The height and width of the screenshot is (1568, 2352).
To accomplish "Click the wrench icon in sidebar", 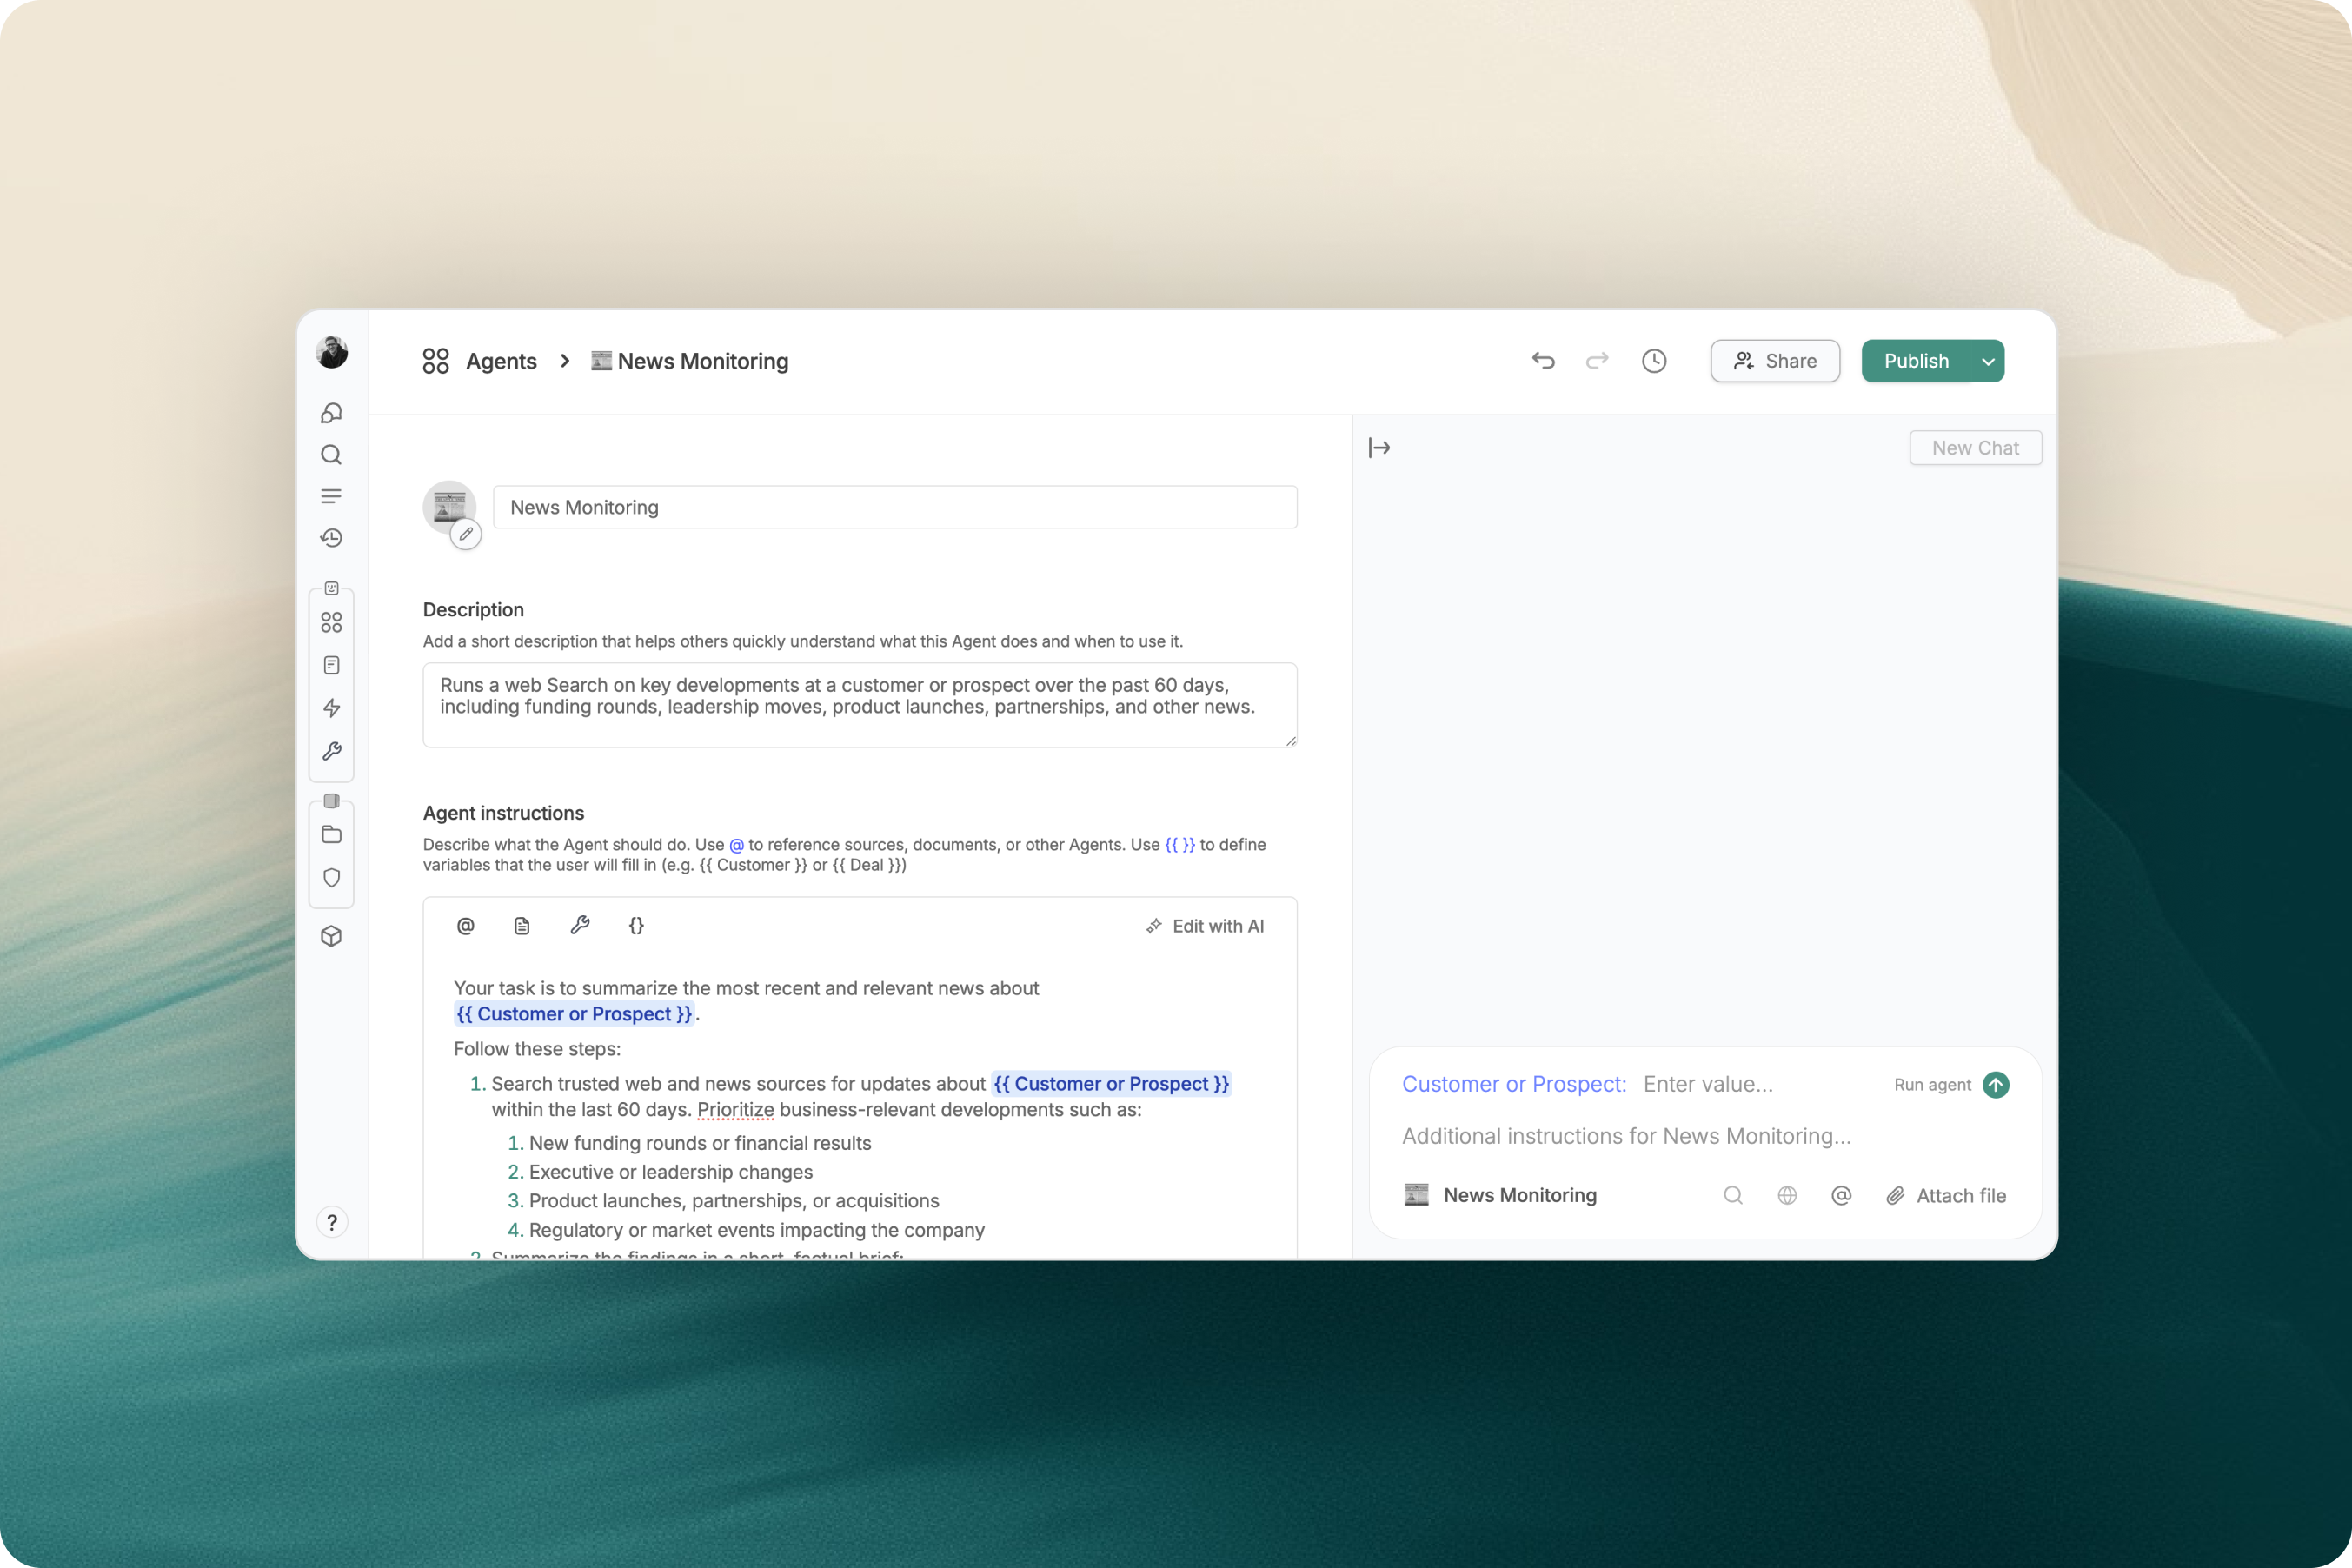I will coord(331,751).
